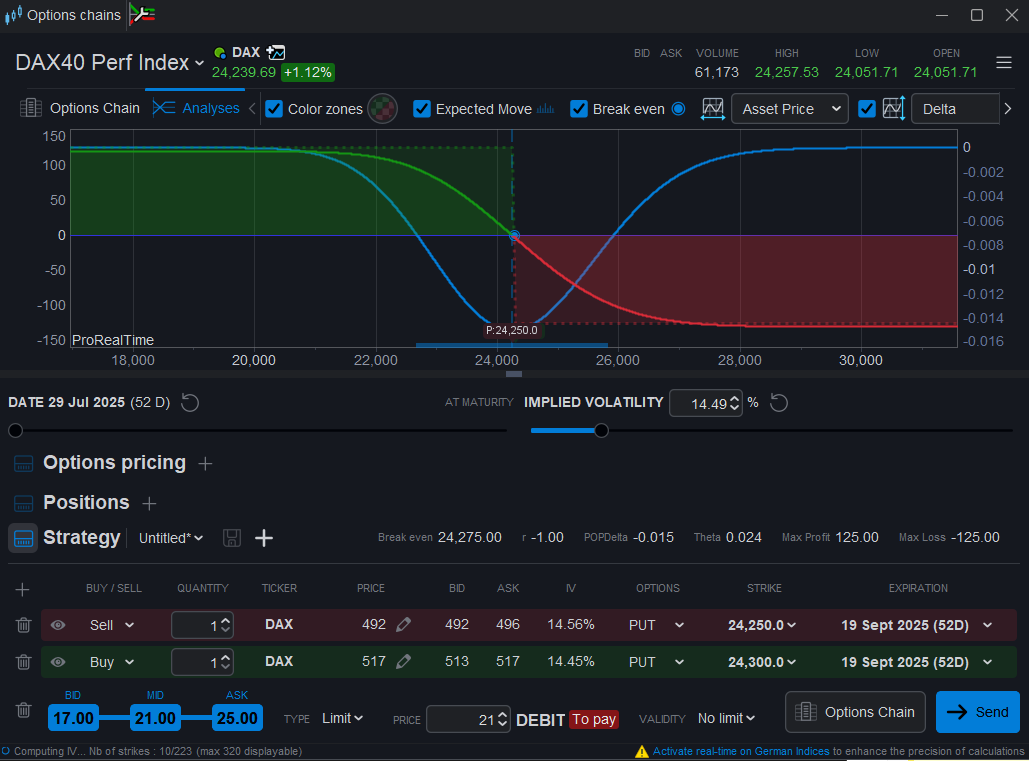Toggle visibility of the Buy leg
The height and width of the screenshot is (761, 1029).
58,662
